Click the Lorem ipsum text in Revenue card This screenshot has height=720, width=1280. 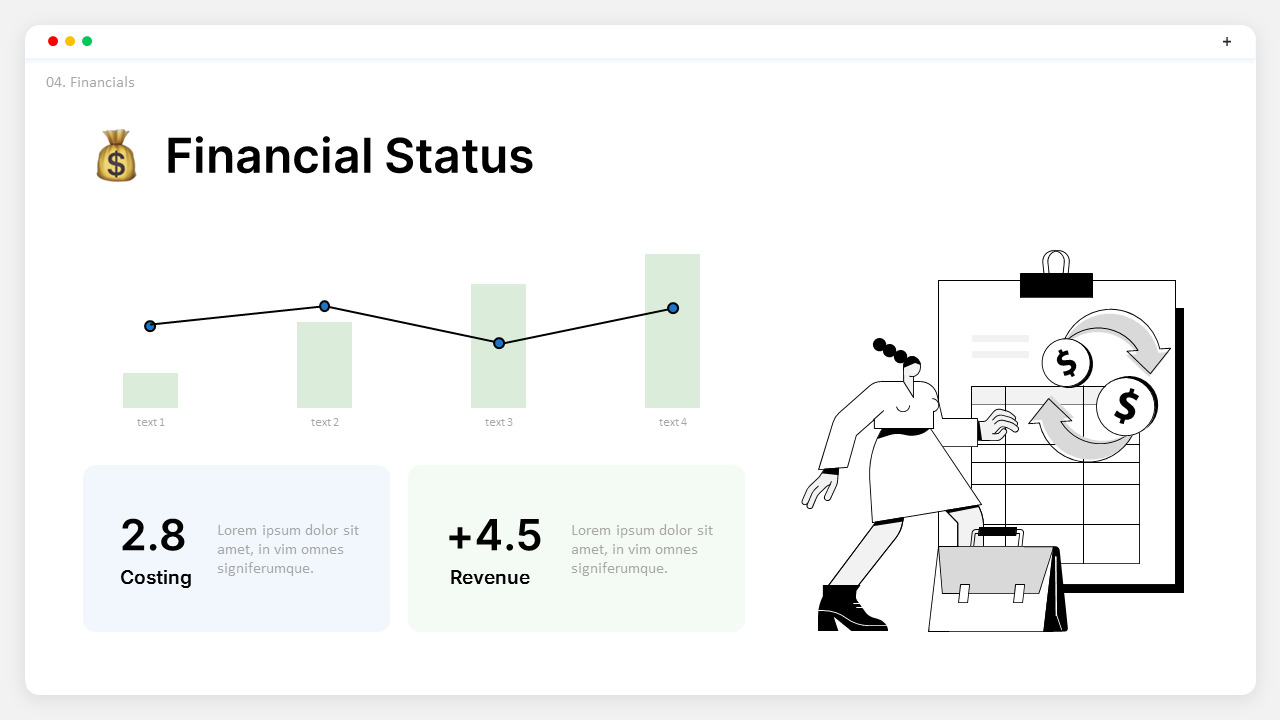(642, 549)
